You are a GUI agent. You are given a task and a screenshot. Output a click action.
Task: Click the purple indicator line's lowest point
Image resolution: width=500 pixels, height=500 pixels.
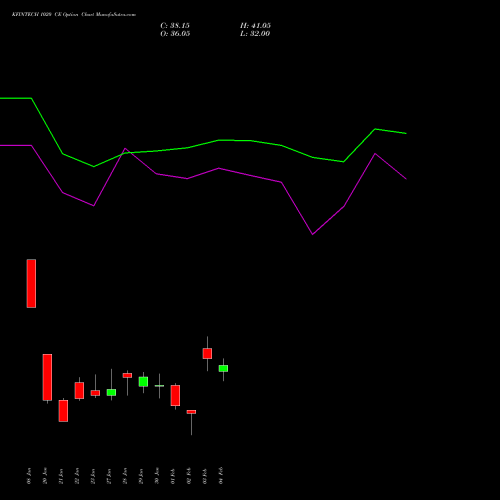[313, 234]
